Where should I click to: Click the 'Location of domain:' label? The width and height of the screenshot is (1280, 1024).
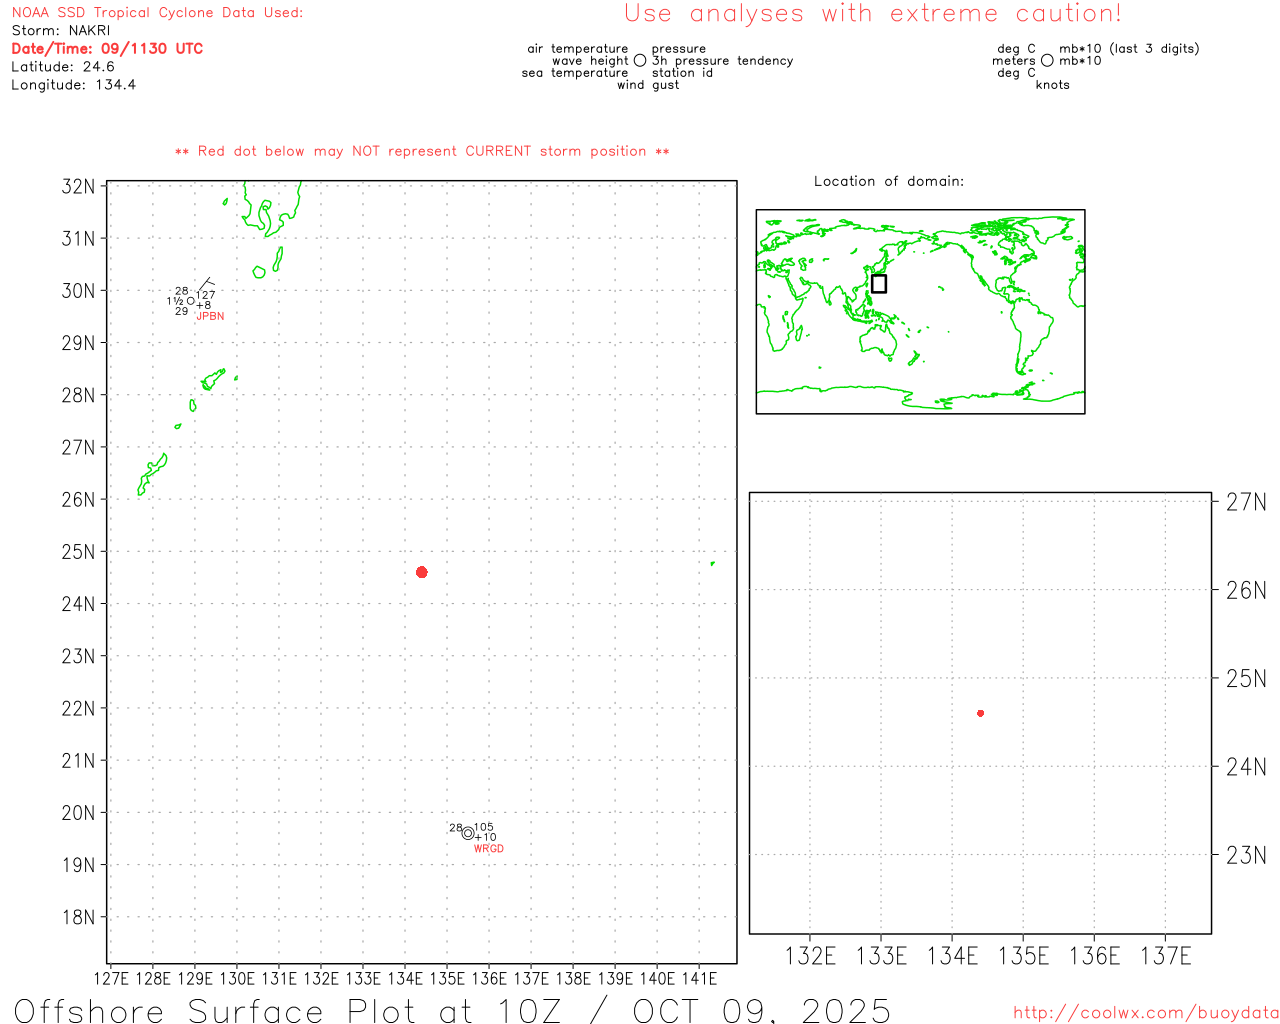[x=889, y=181]
